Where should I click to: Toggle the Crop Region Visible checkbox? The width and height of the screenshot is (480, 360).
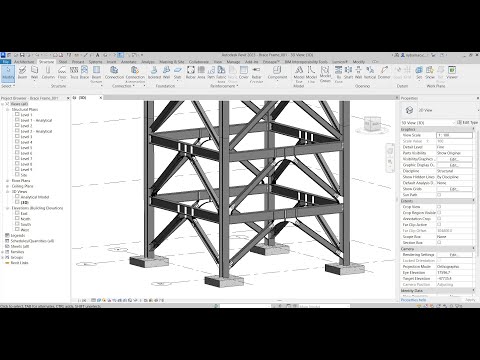click(x=439, y=213)
